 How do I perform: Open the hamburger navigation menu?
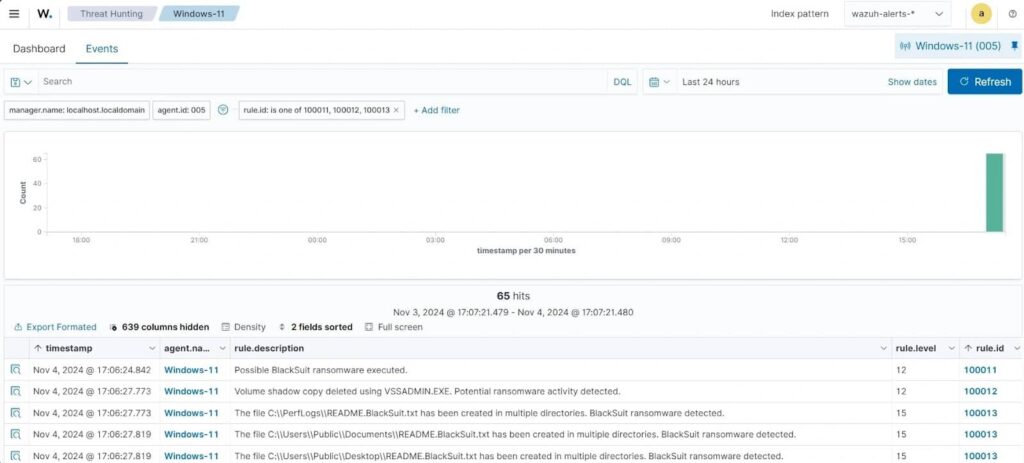[14, 14]
